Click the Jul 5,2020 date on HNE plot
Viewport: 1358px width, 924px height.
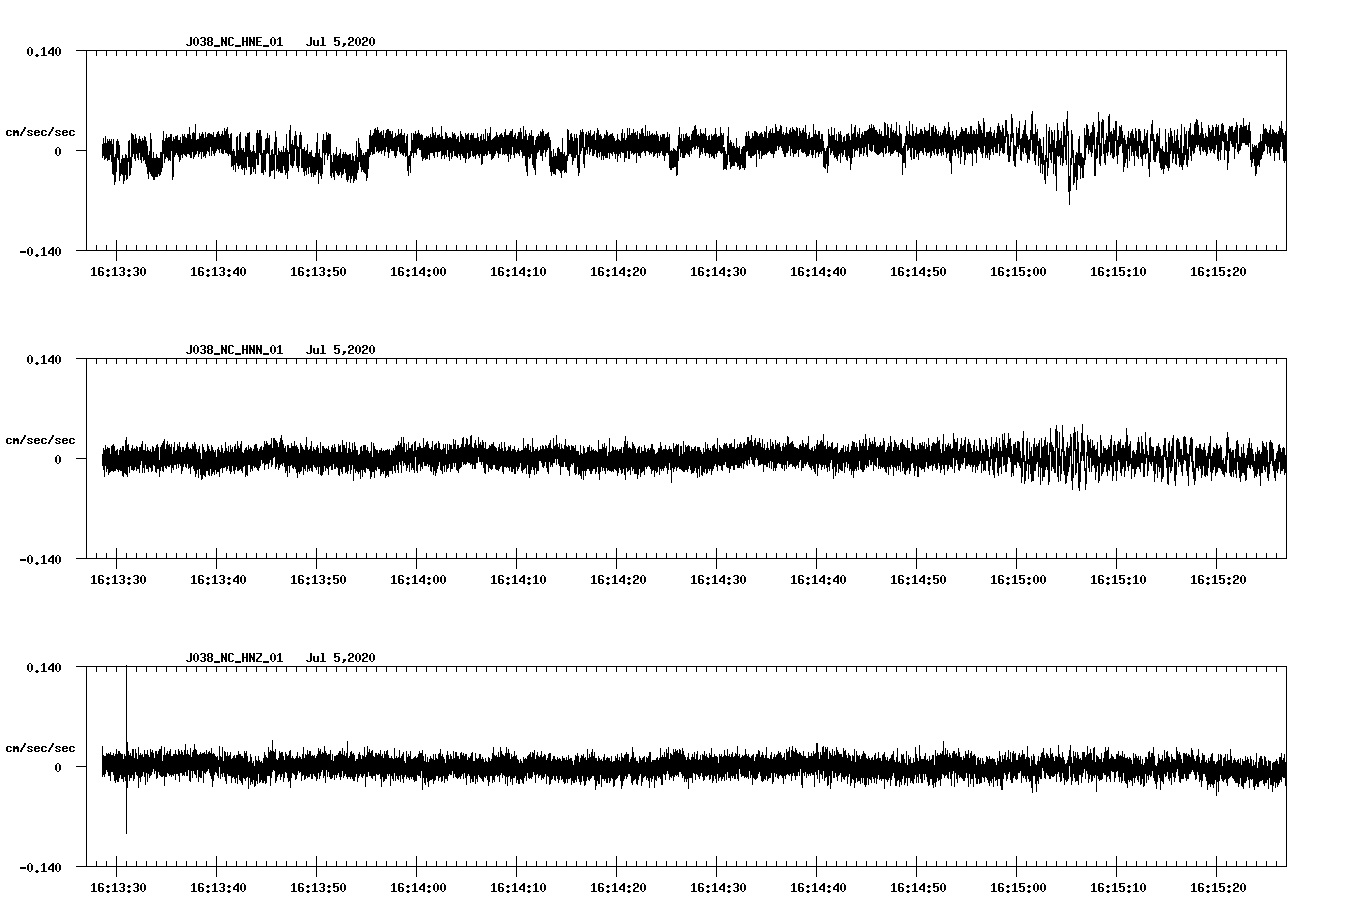pos(340,42)
